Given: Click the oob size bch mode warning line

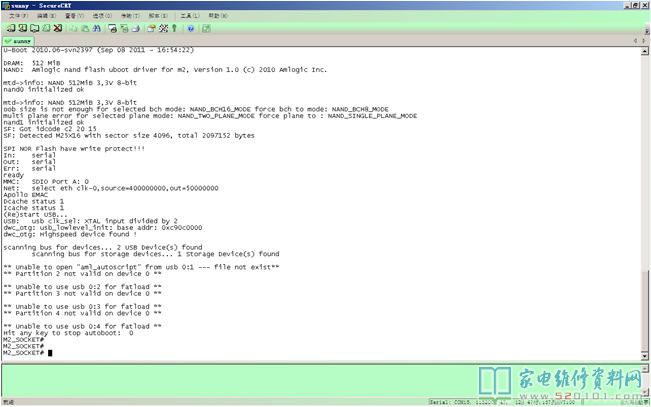Looking at the screenshot, I should pyautogui.click(x=196, y=109).
